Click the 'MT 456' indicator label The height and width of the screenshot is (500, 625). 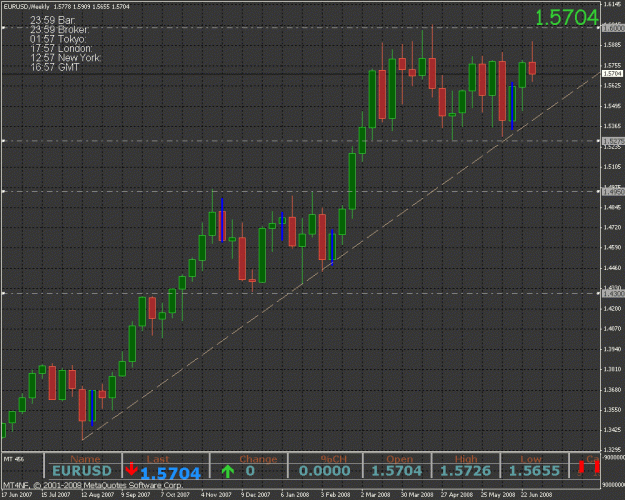click(x=14, y=459)
